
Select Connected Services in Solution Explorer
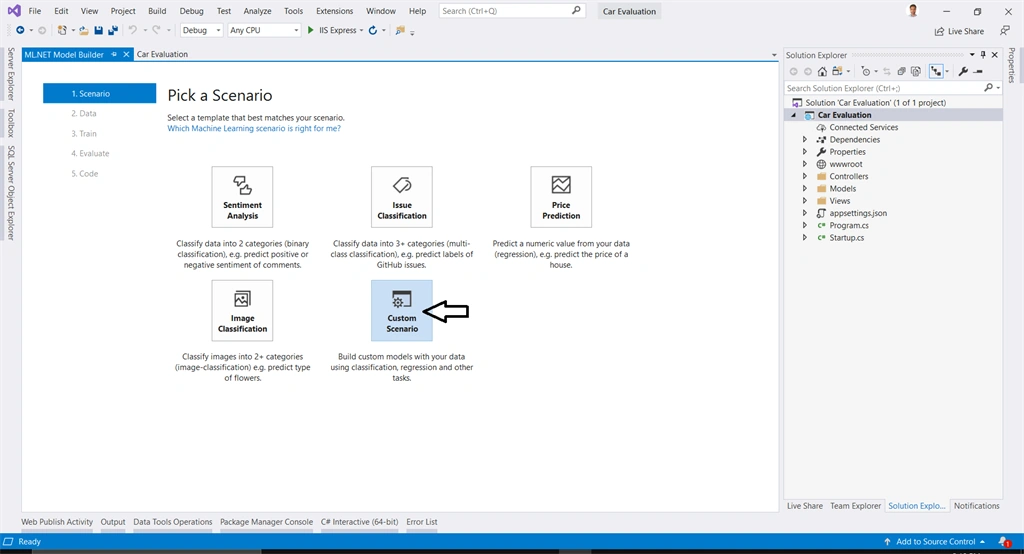(x=863, y=127)
